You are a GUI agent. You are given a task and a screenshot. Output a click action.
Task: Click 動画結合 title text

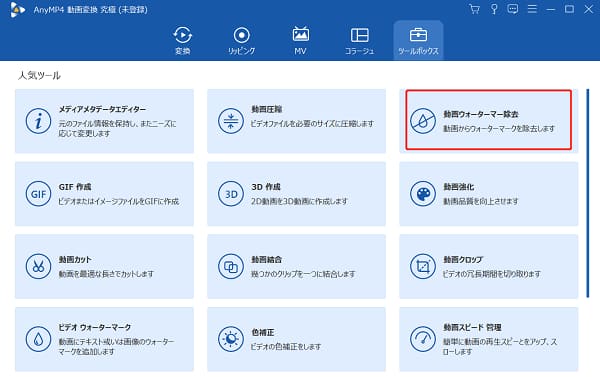pos(266,259)
